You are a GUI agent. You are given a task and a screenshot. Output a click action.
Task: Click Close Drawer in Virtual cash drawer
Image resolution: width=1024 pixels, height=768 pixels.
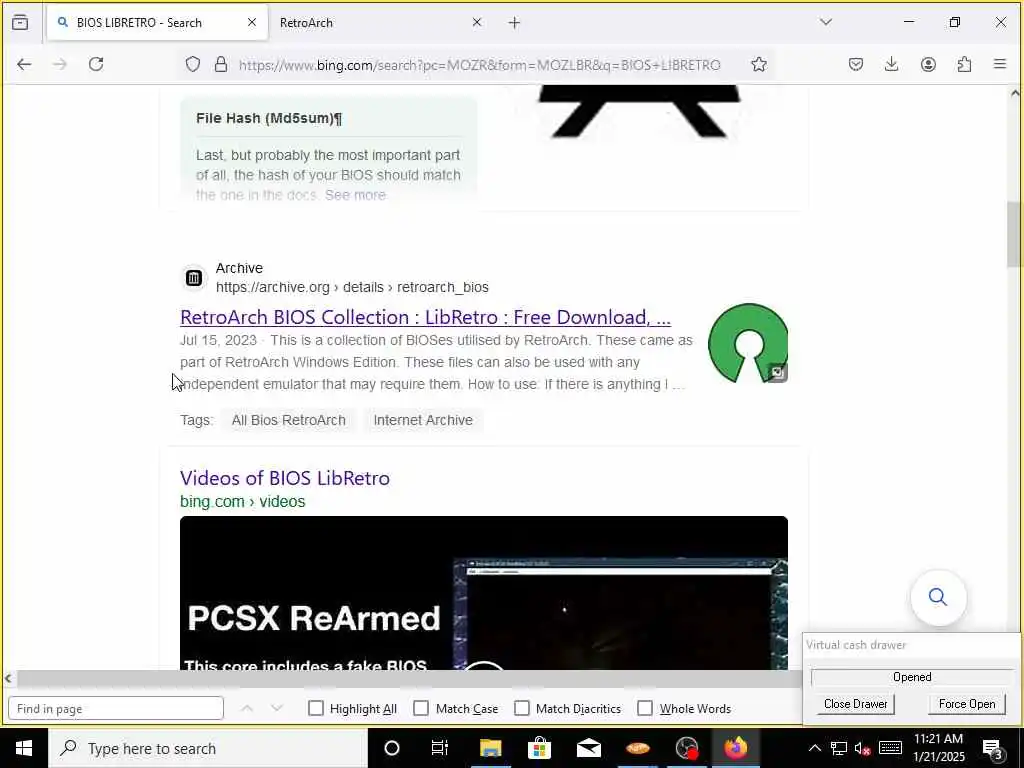pos(856,704)
